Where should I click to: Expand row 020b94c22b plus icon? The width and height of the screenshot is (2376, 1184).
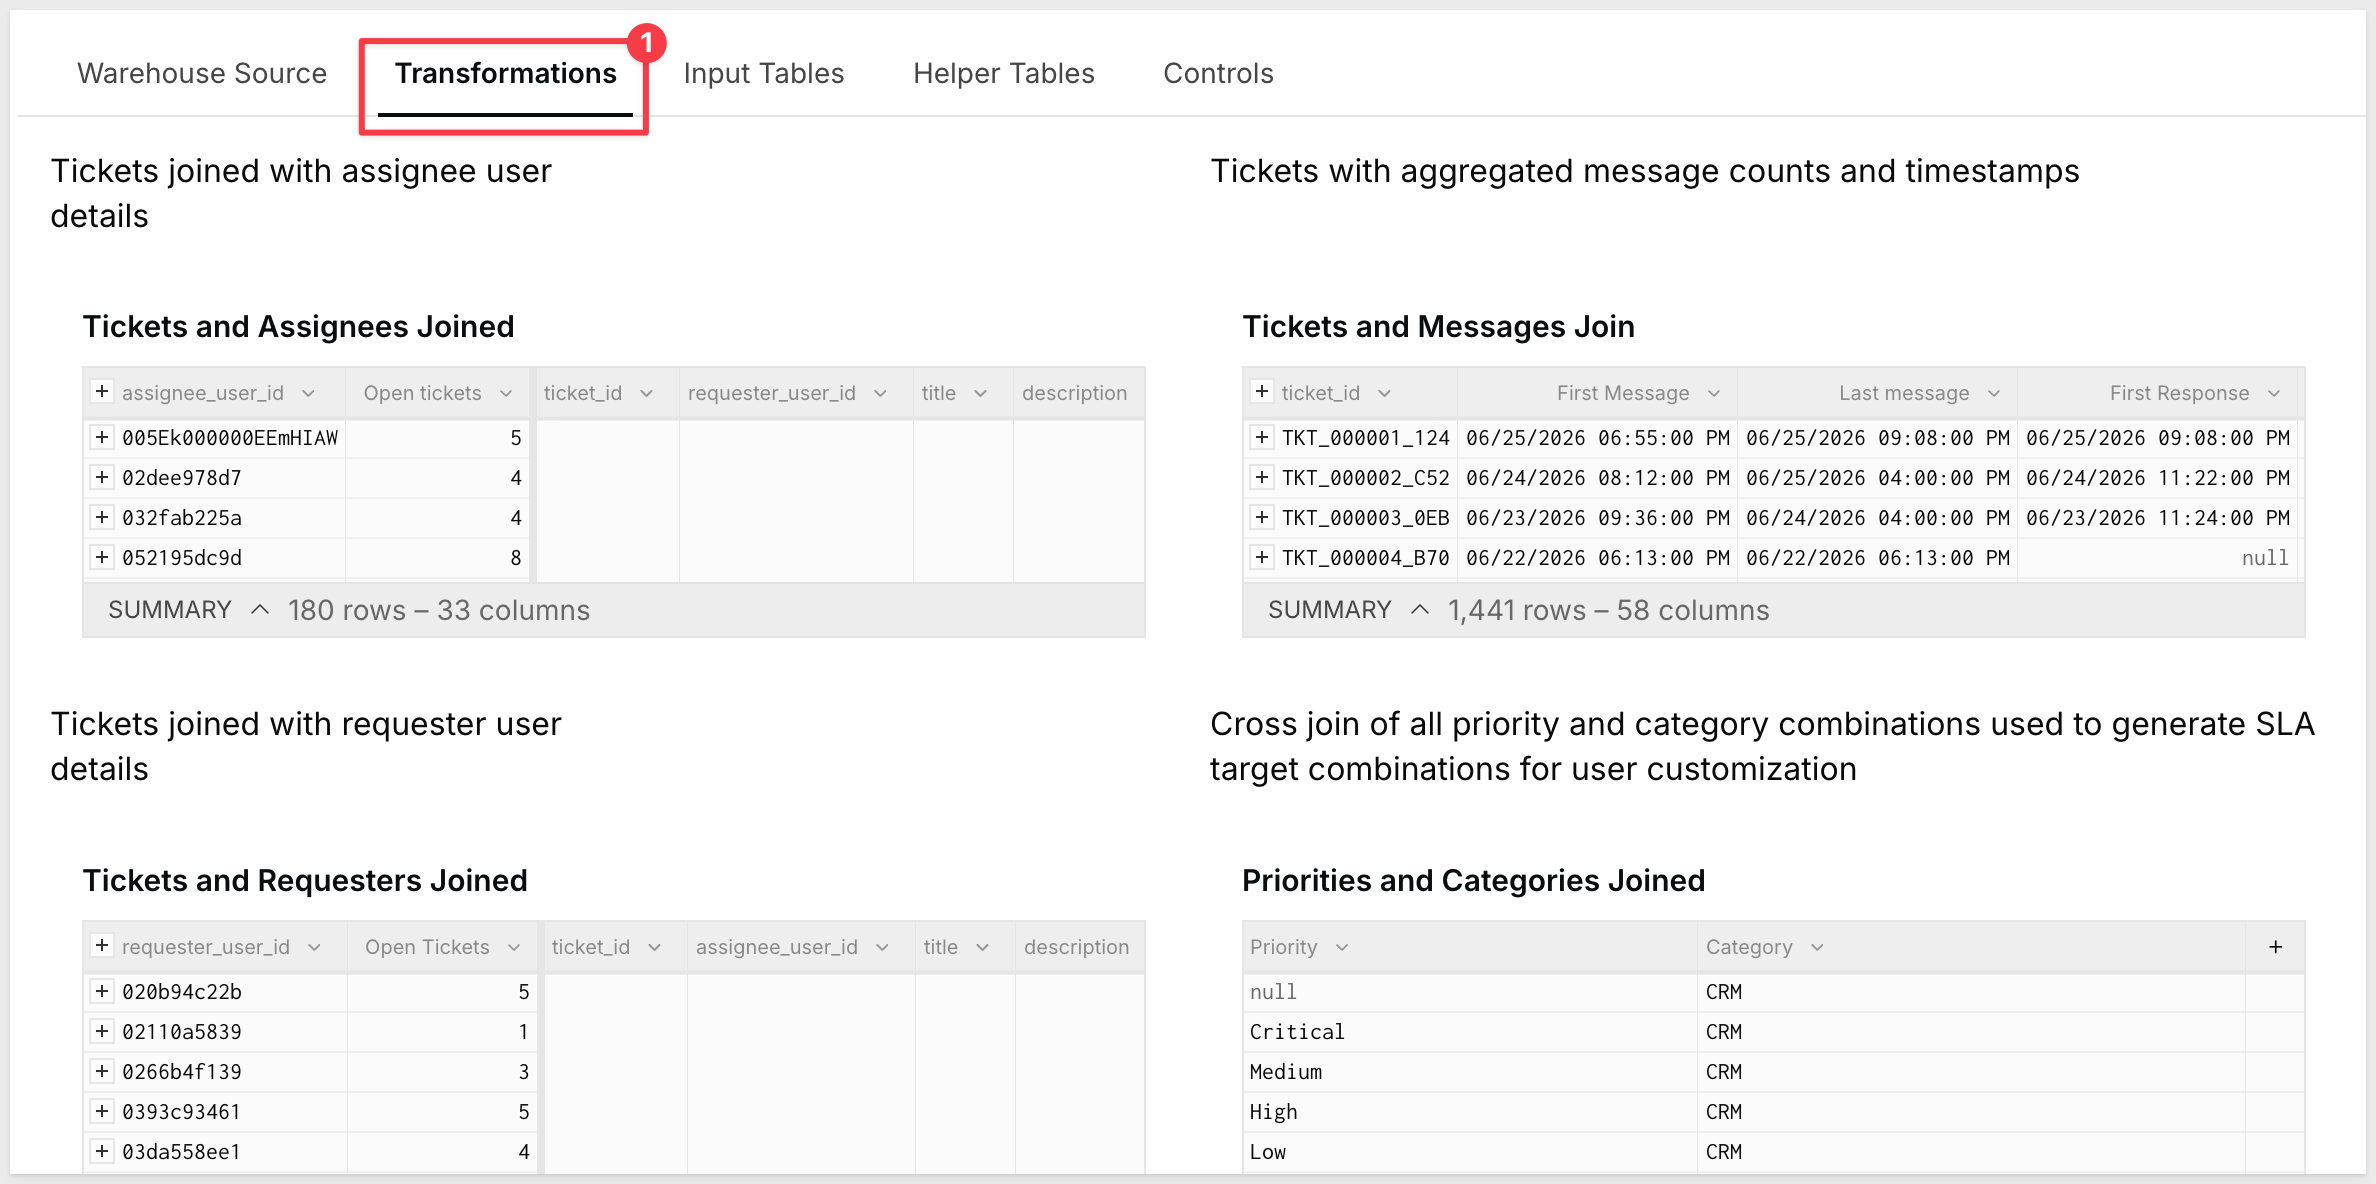tap(101, 991)
